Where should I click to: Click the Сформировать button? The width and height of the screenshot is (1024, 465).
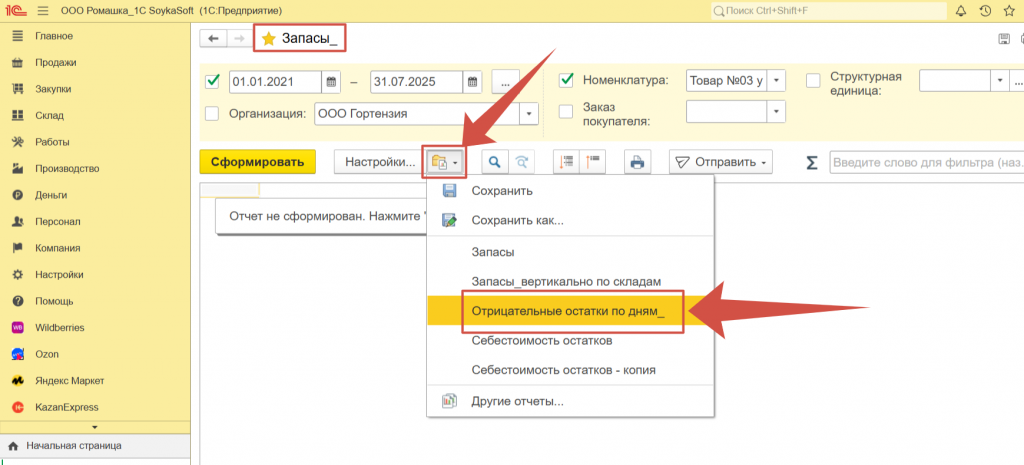[257, 162]
